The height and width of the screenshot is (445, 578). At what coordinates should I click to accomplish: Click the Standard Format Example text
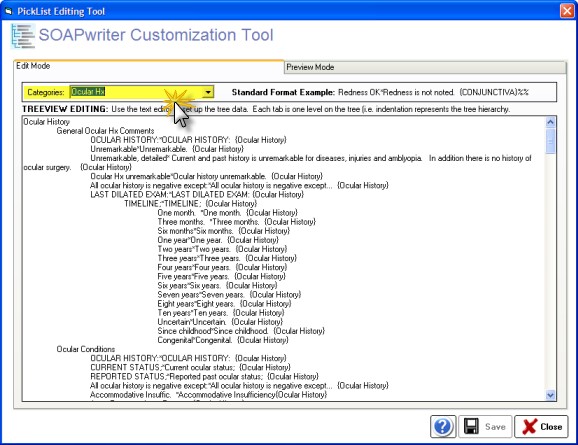pos(380,92)
